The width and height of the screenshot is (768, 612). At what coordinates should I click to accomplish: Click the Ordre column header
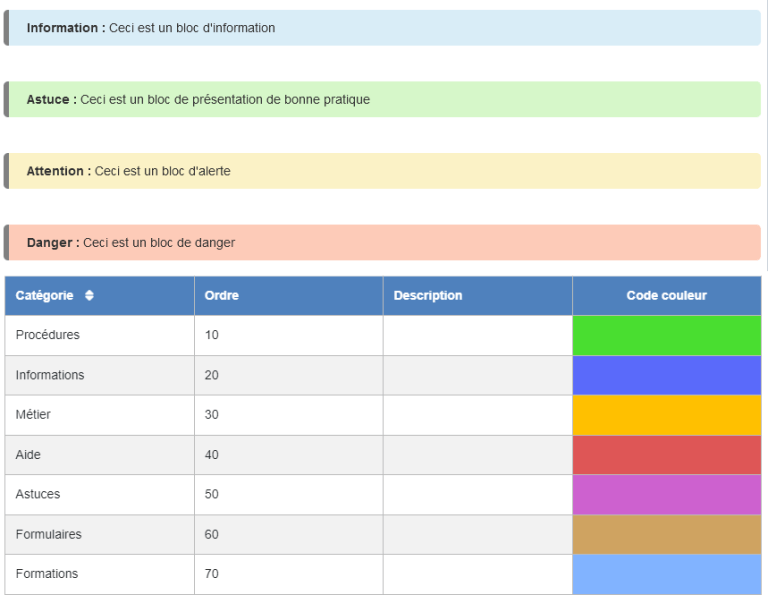coord(222,296)
